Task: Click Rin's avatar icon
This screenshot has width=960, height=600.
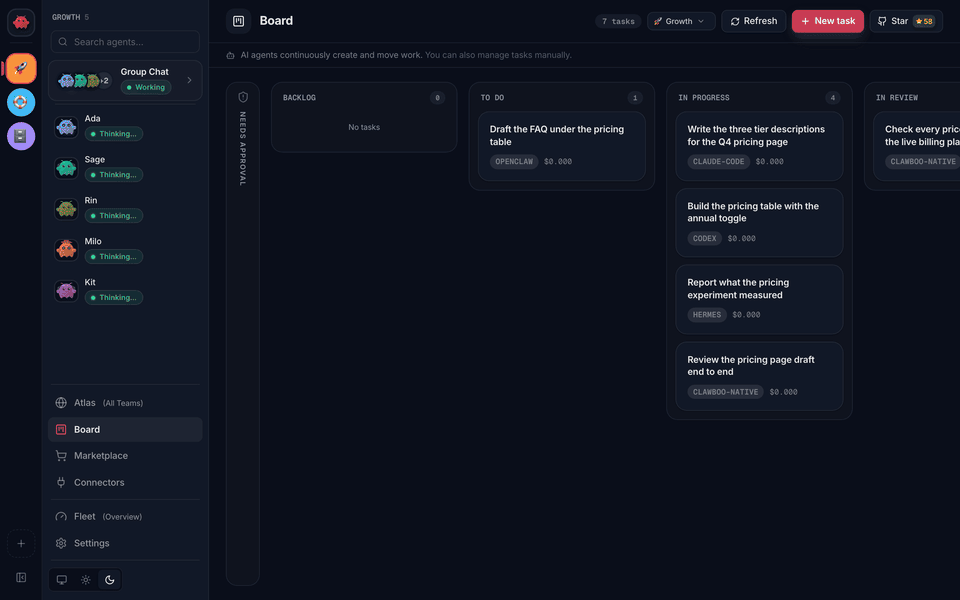Action: coord(66,209)
